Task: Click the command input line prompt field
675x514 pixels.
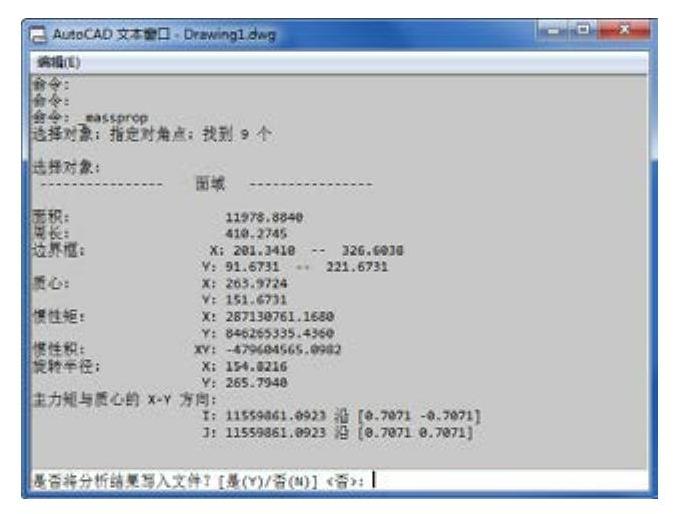Action: (x=339, y=480)
